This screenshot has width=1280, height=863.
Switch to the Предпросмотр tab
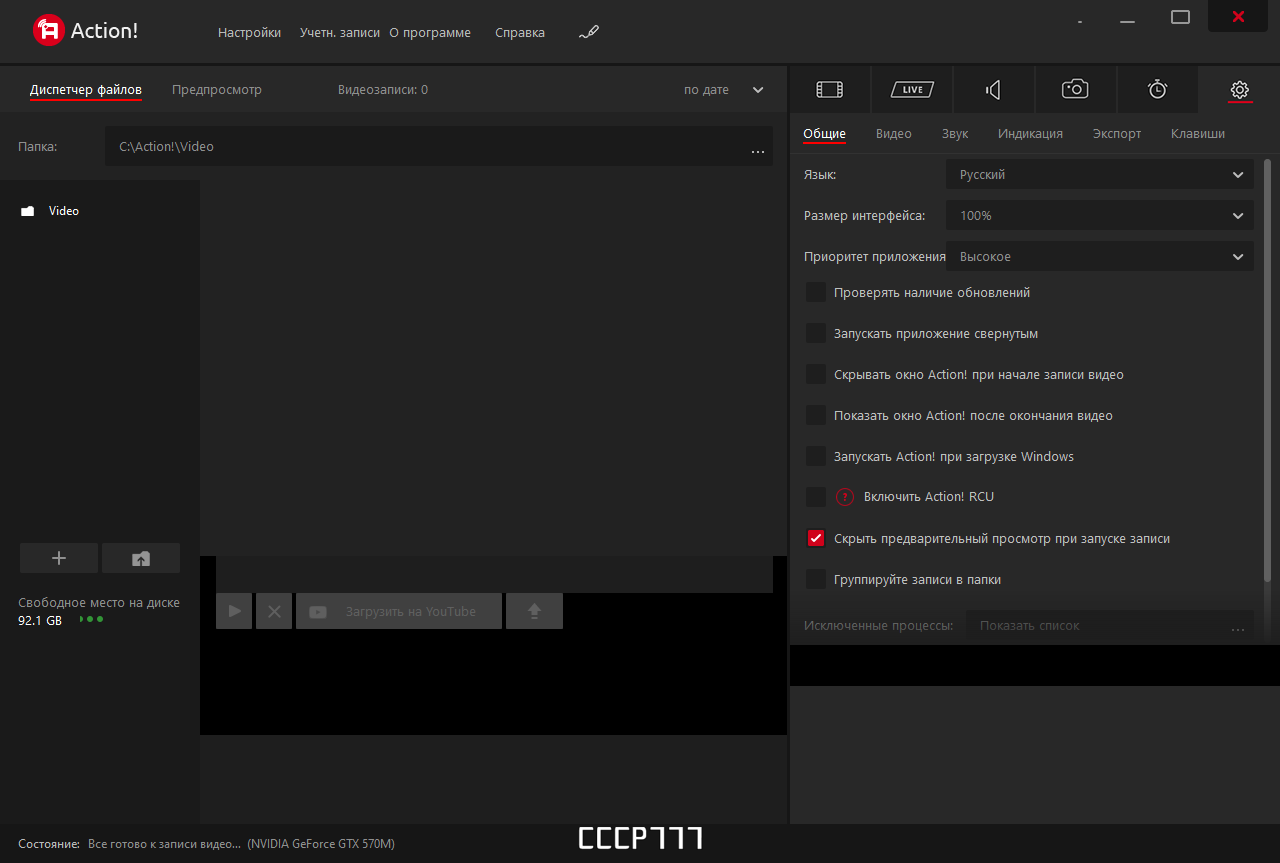tap(217, 90)
